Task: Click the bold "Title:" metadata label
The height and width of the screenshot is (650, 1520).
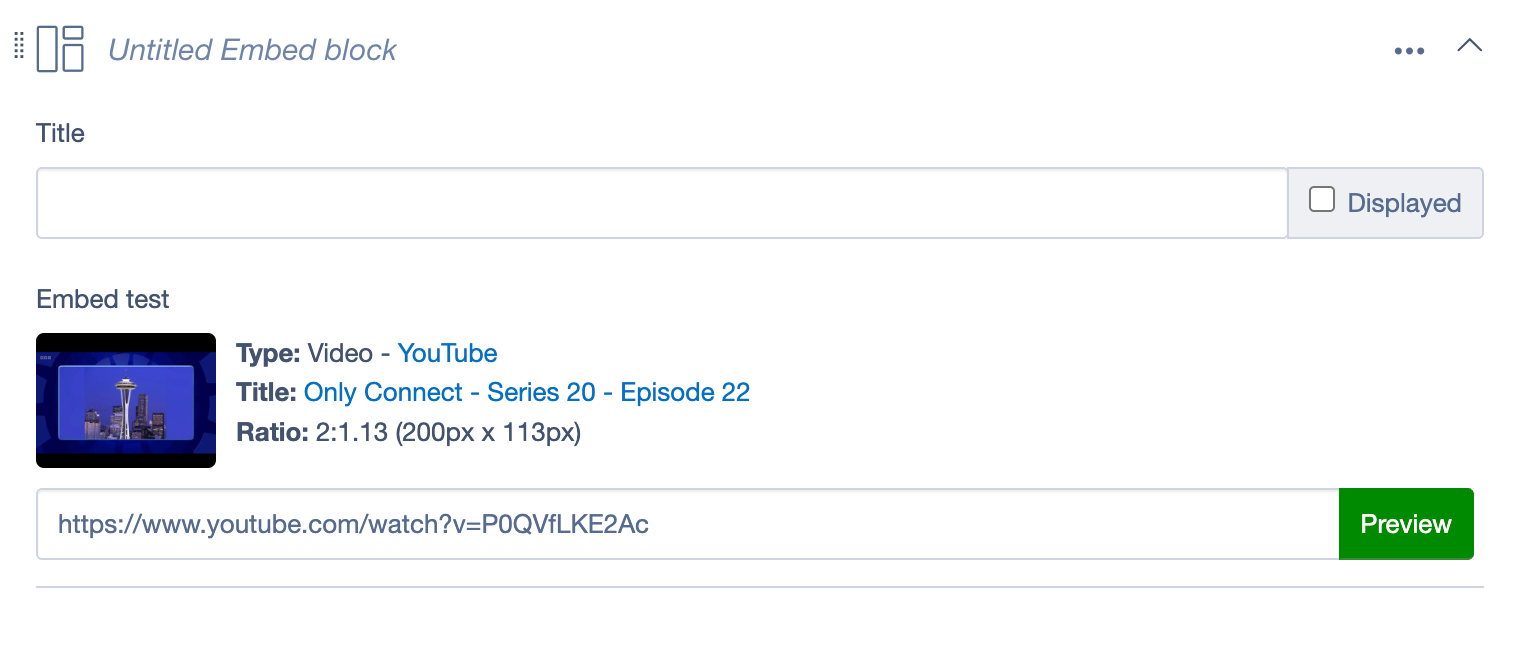Action: [266, 392]
